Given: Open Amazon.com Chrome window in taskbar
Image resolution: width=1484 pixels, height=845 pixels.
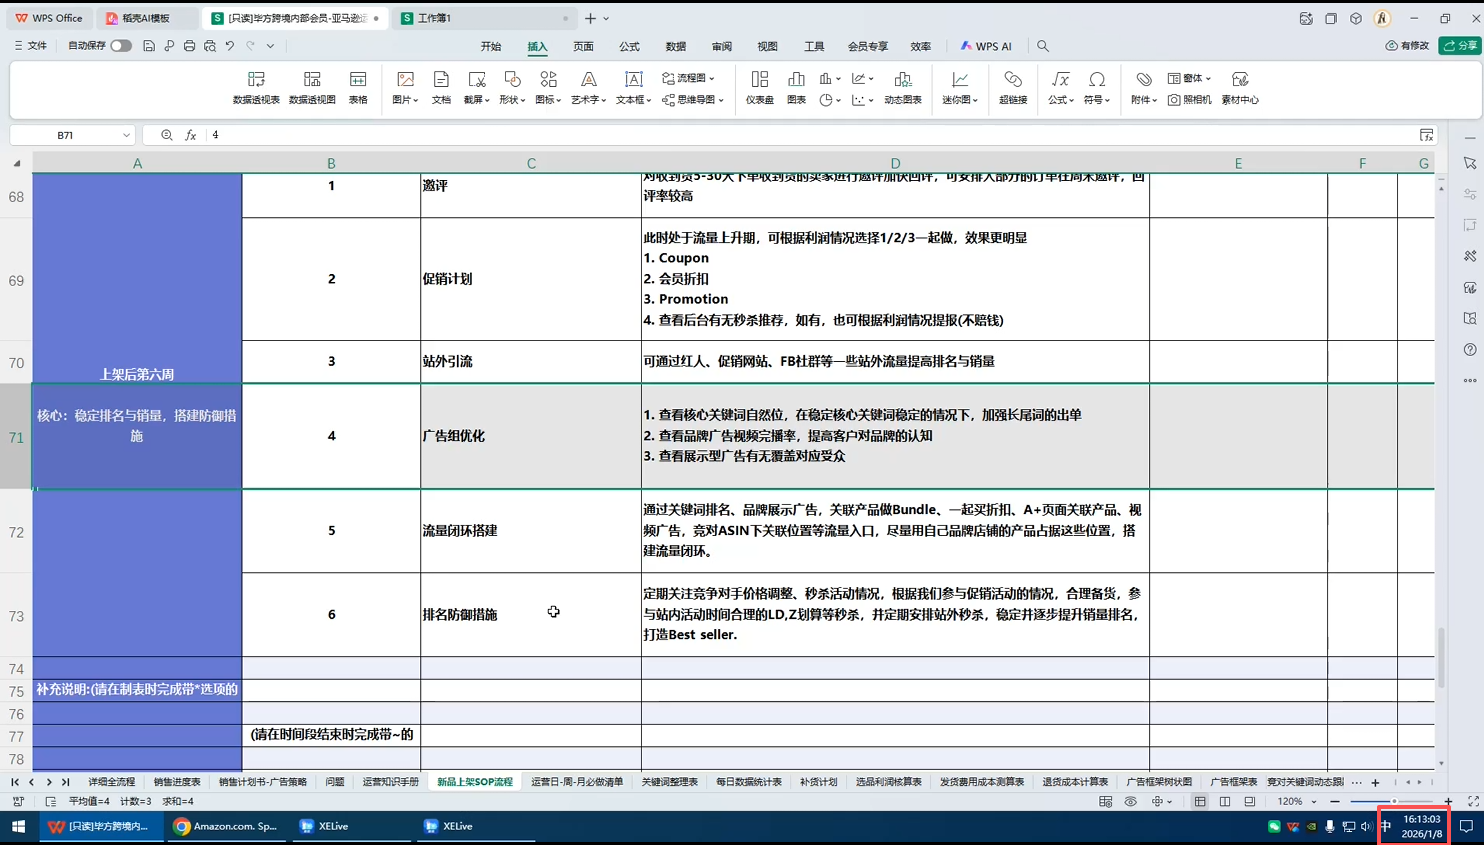Looking at the screenshot, I should coord(226,826).
